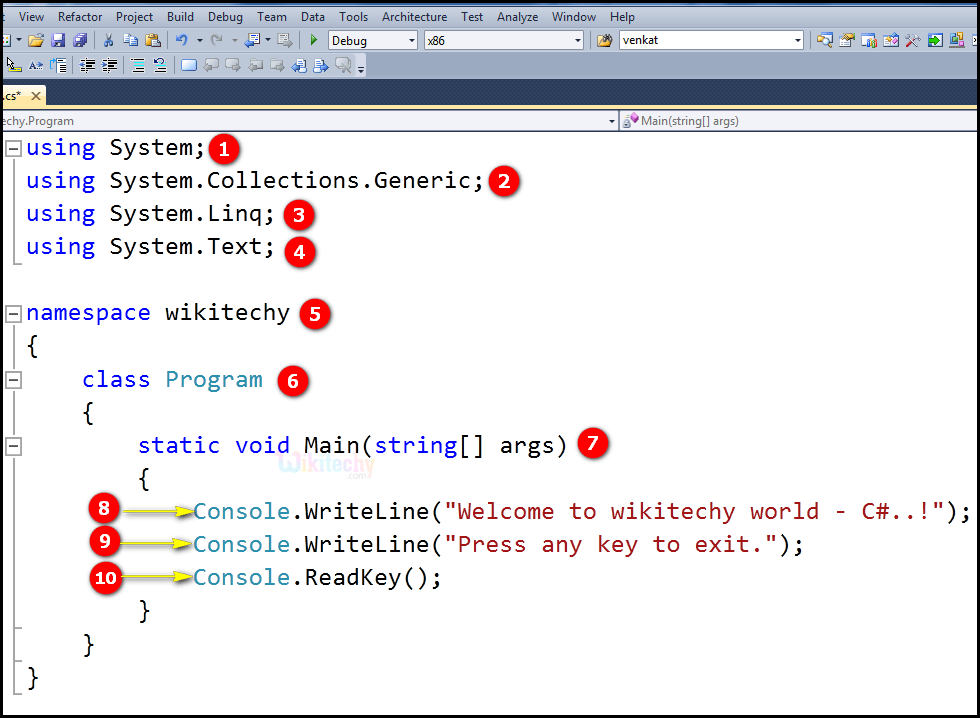980x718 pixels.
Task: Click the Save All icon
Action: (x=81, y=40)
